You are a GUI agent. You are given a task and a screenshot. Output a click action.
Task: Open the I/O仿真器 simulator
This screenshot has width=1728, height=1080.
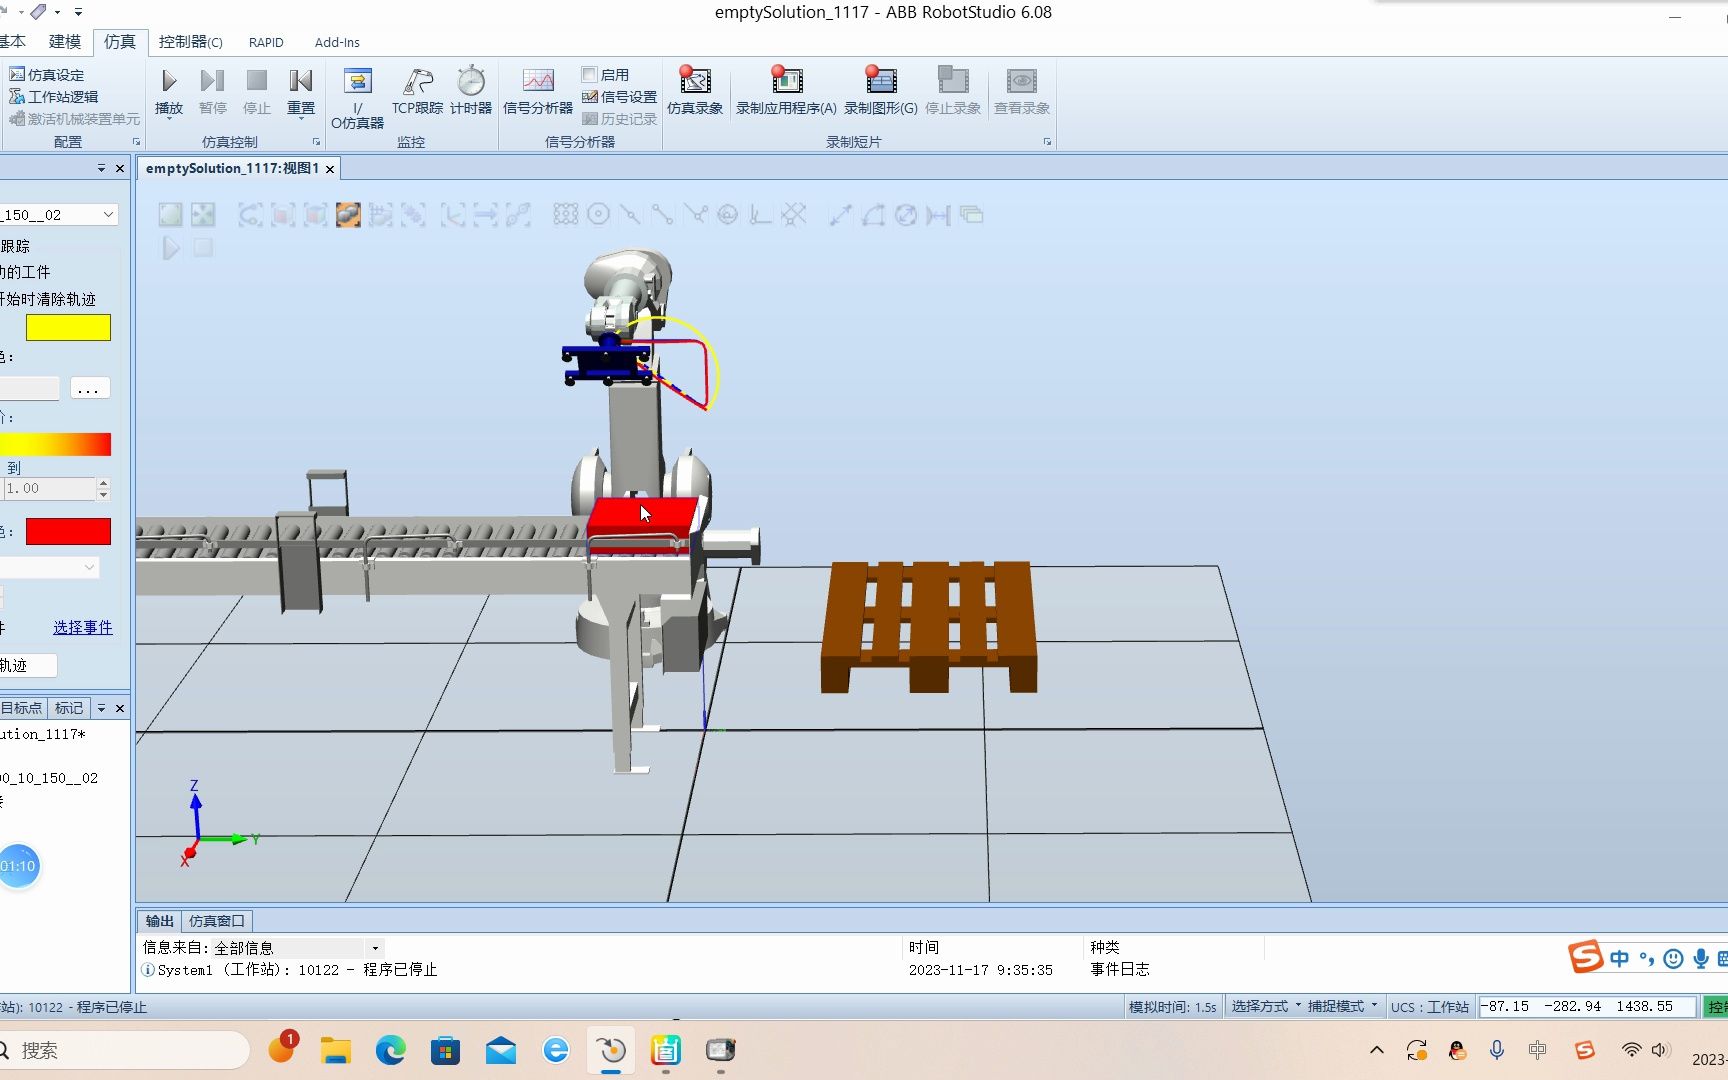click(357, 97)
